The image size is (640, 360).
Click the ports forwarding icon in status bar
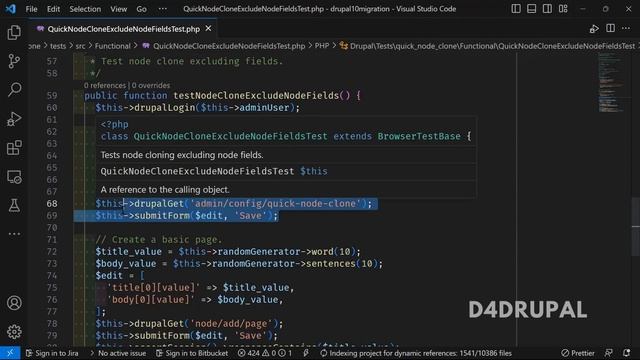pos(306,353)
